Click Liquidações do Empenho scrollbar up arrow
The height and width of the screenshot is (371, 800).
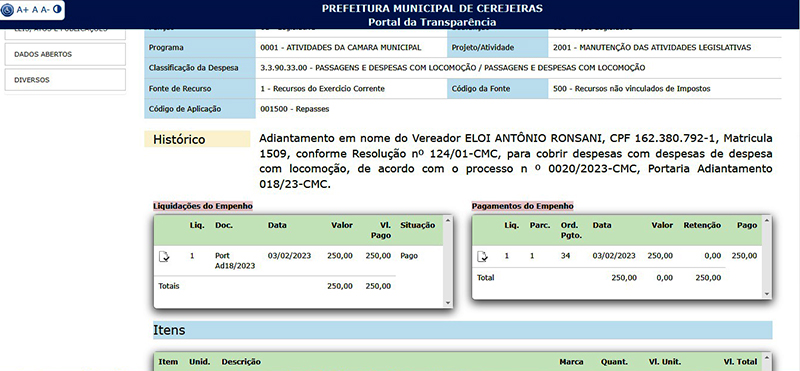[x=448, y=221]
